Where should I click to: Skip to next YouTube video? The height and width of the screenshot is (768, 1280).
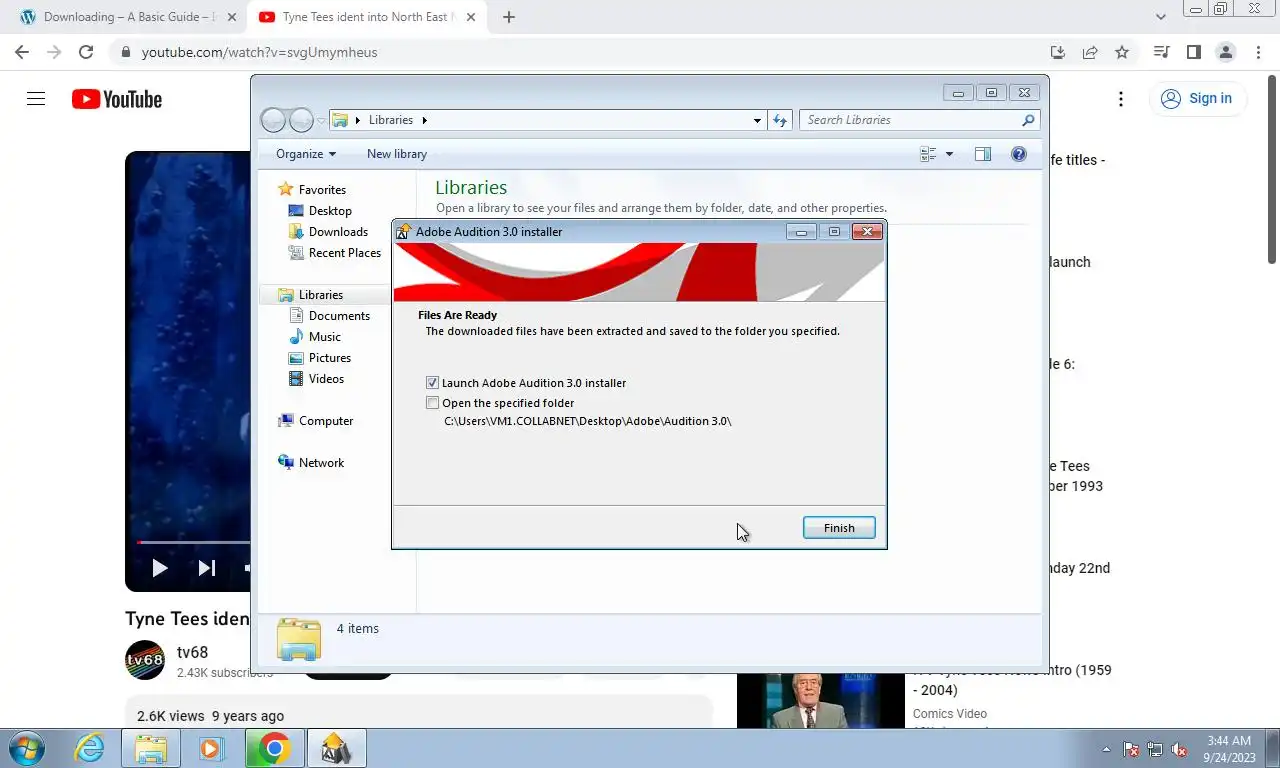(206, 568)
